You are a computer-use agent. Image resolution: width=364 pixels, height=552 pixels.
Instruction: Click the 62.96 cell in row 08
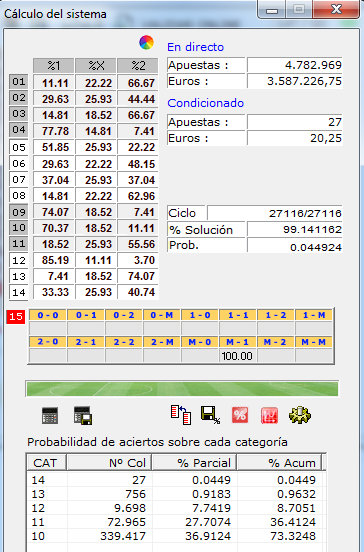point(138,196)
